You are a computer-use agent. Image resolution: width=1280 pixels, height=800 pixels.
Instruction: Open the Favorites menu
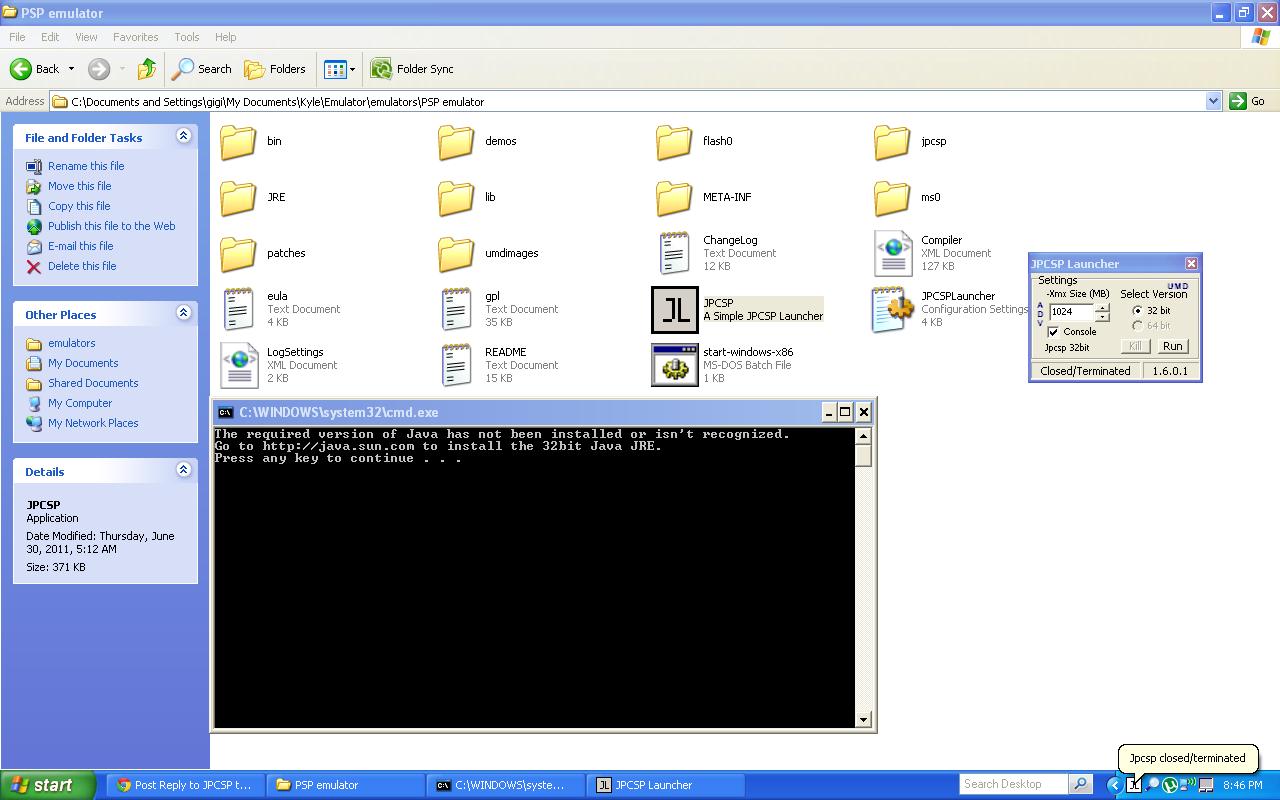(x=135, y=37)
